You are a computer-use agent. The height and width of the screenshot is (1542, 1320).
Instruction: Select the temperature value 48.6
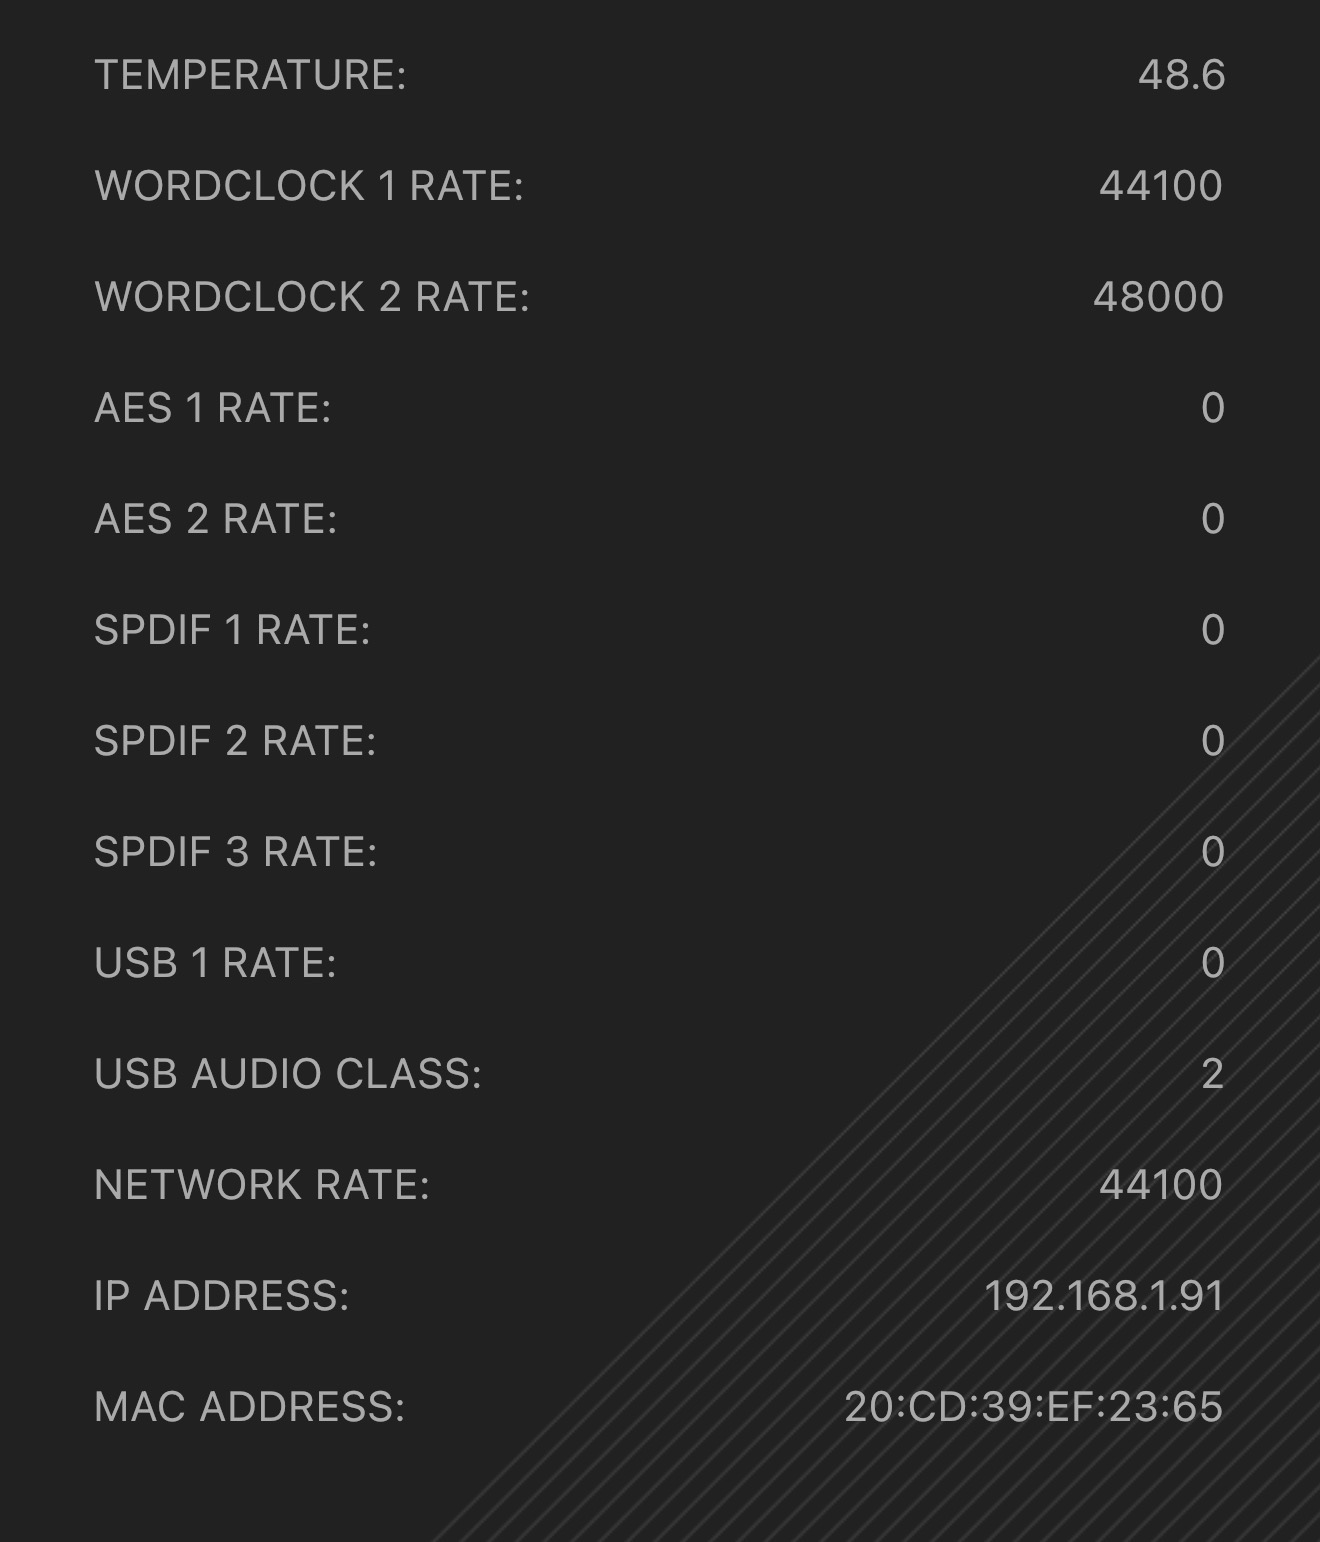[x=1181, y=76]
